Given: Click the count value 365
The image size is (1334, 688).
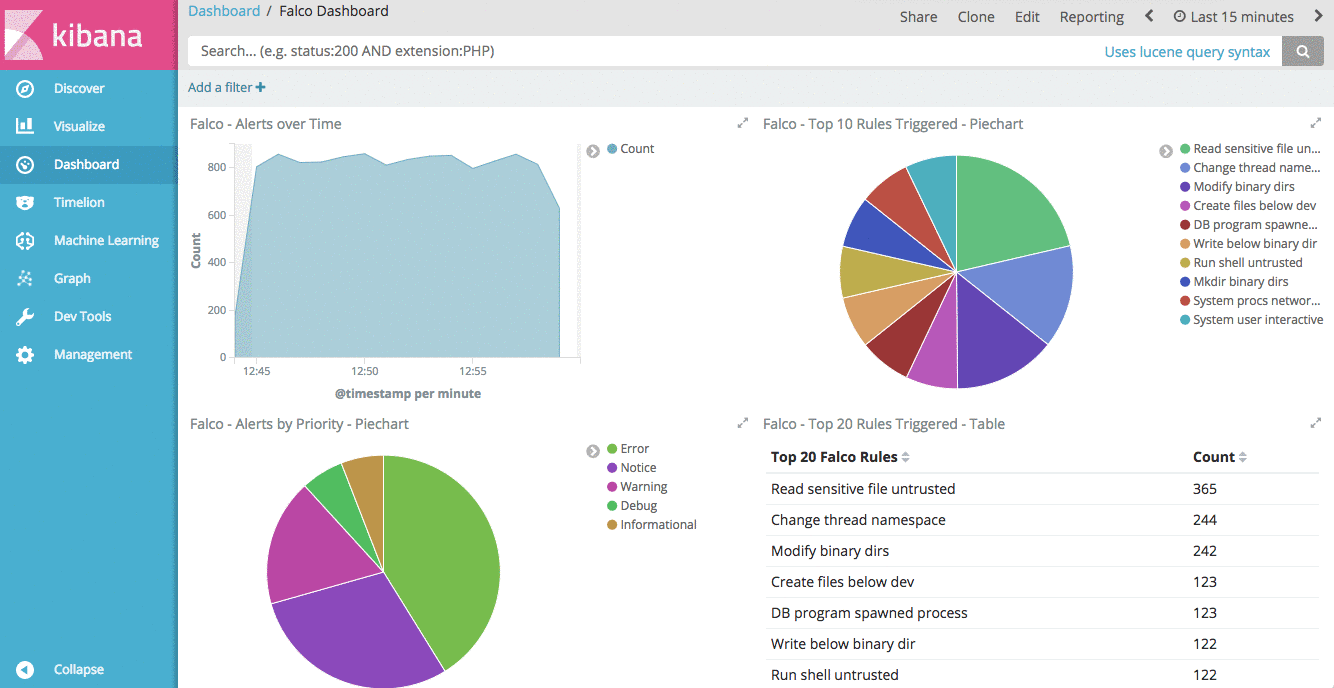Looking at the screenshot, I should [1205, 489].
